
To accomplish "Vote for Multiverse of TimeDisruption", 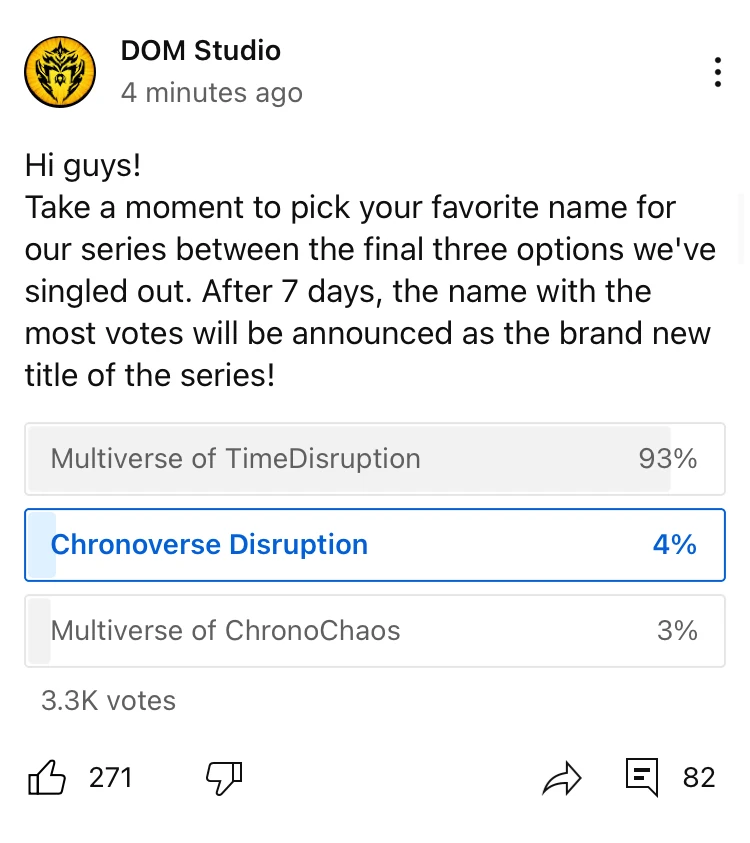I will point(235,459).
